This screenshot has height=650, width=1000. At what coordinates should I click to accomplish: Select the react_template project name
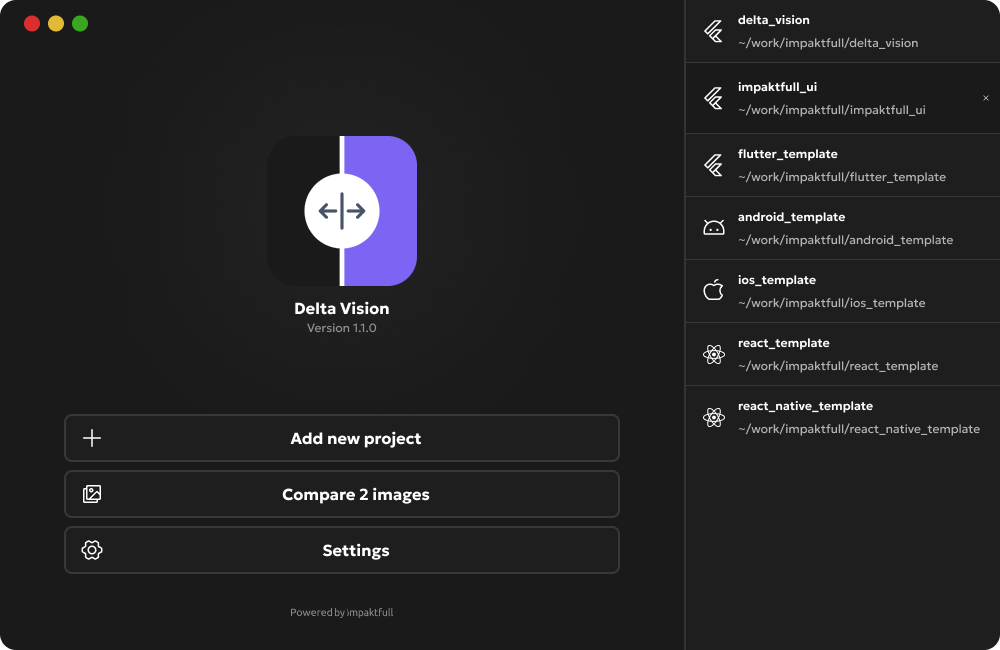click(784, 343)
